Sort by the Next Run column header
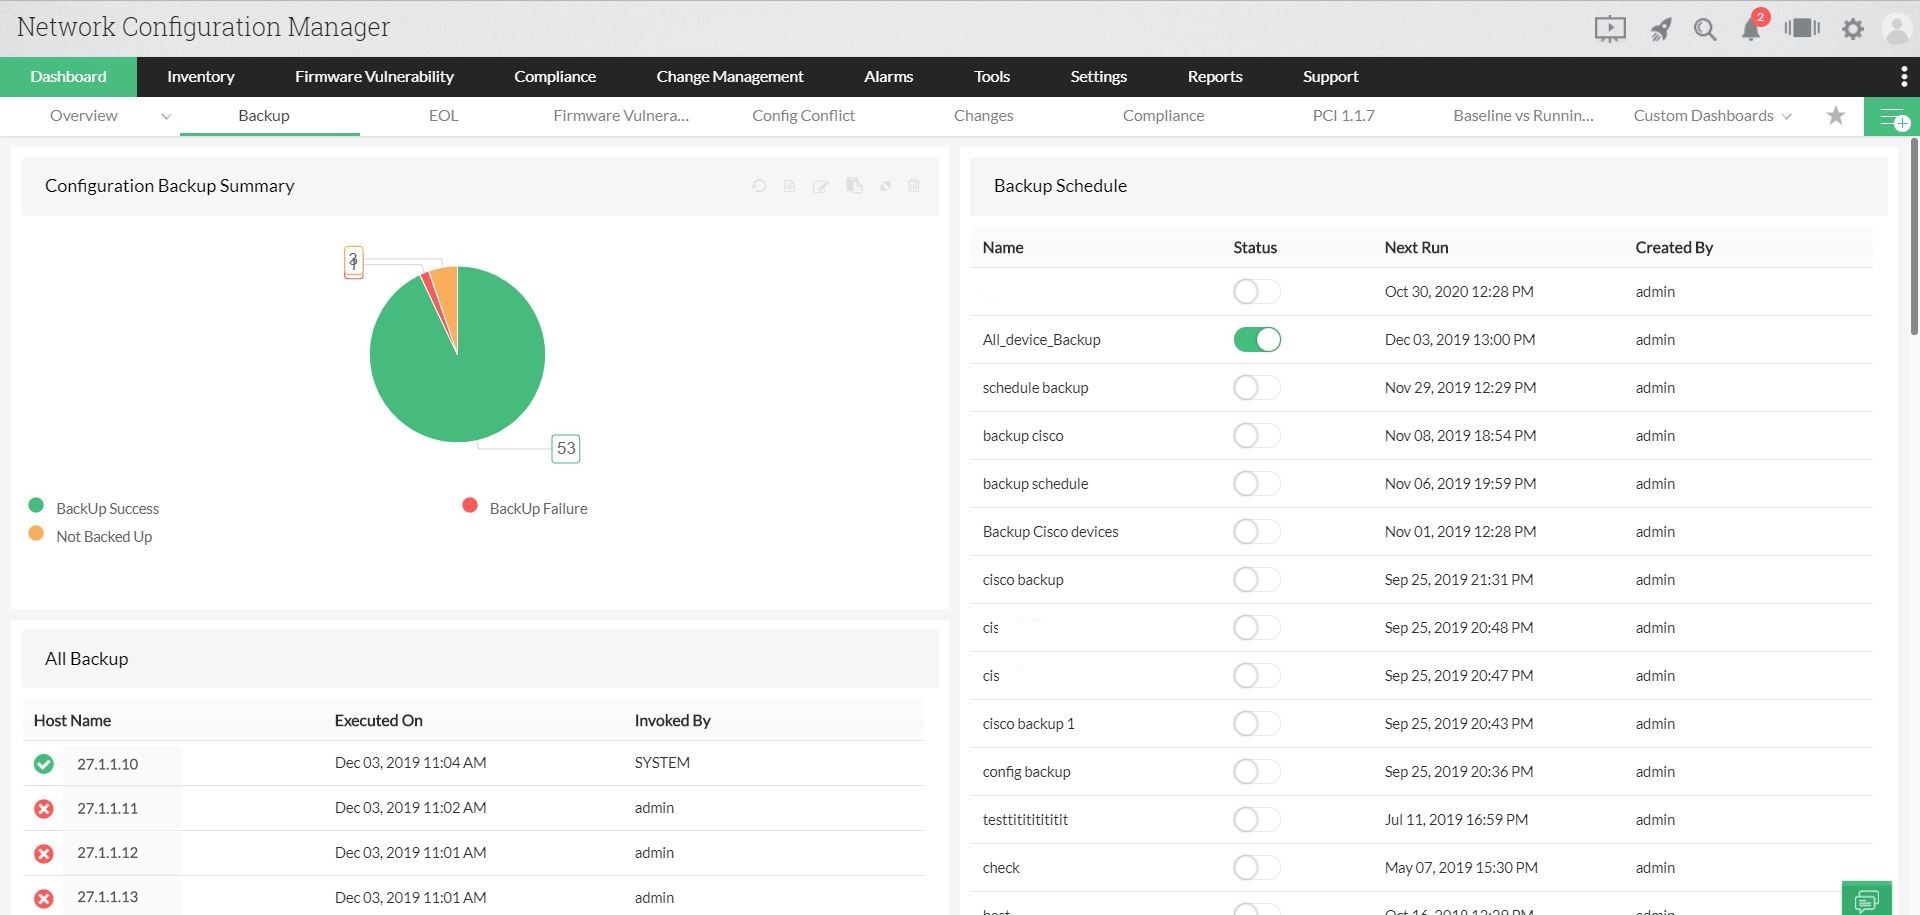The height and width of the screenshot is (915, 1920). [x=1416, y=248]
